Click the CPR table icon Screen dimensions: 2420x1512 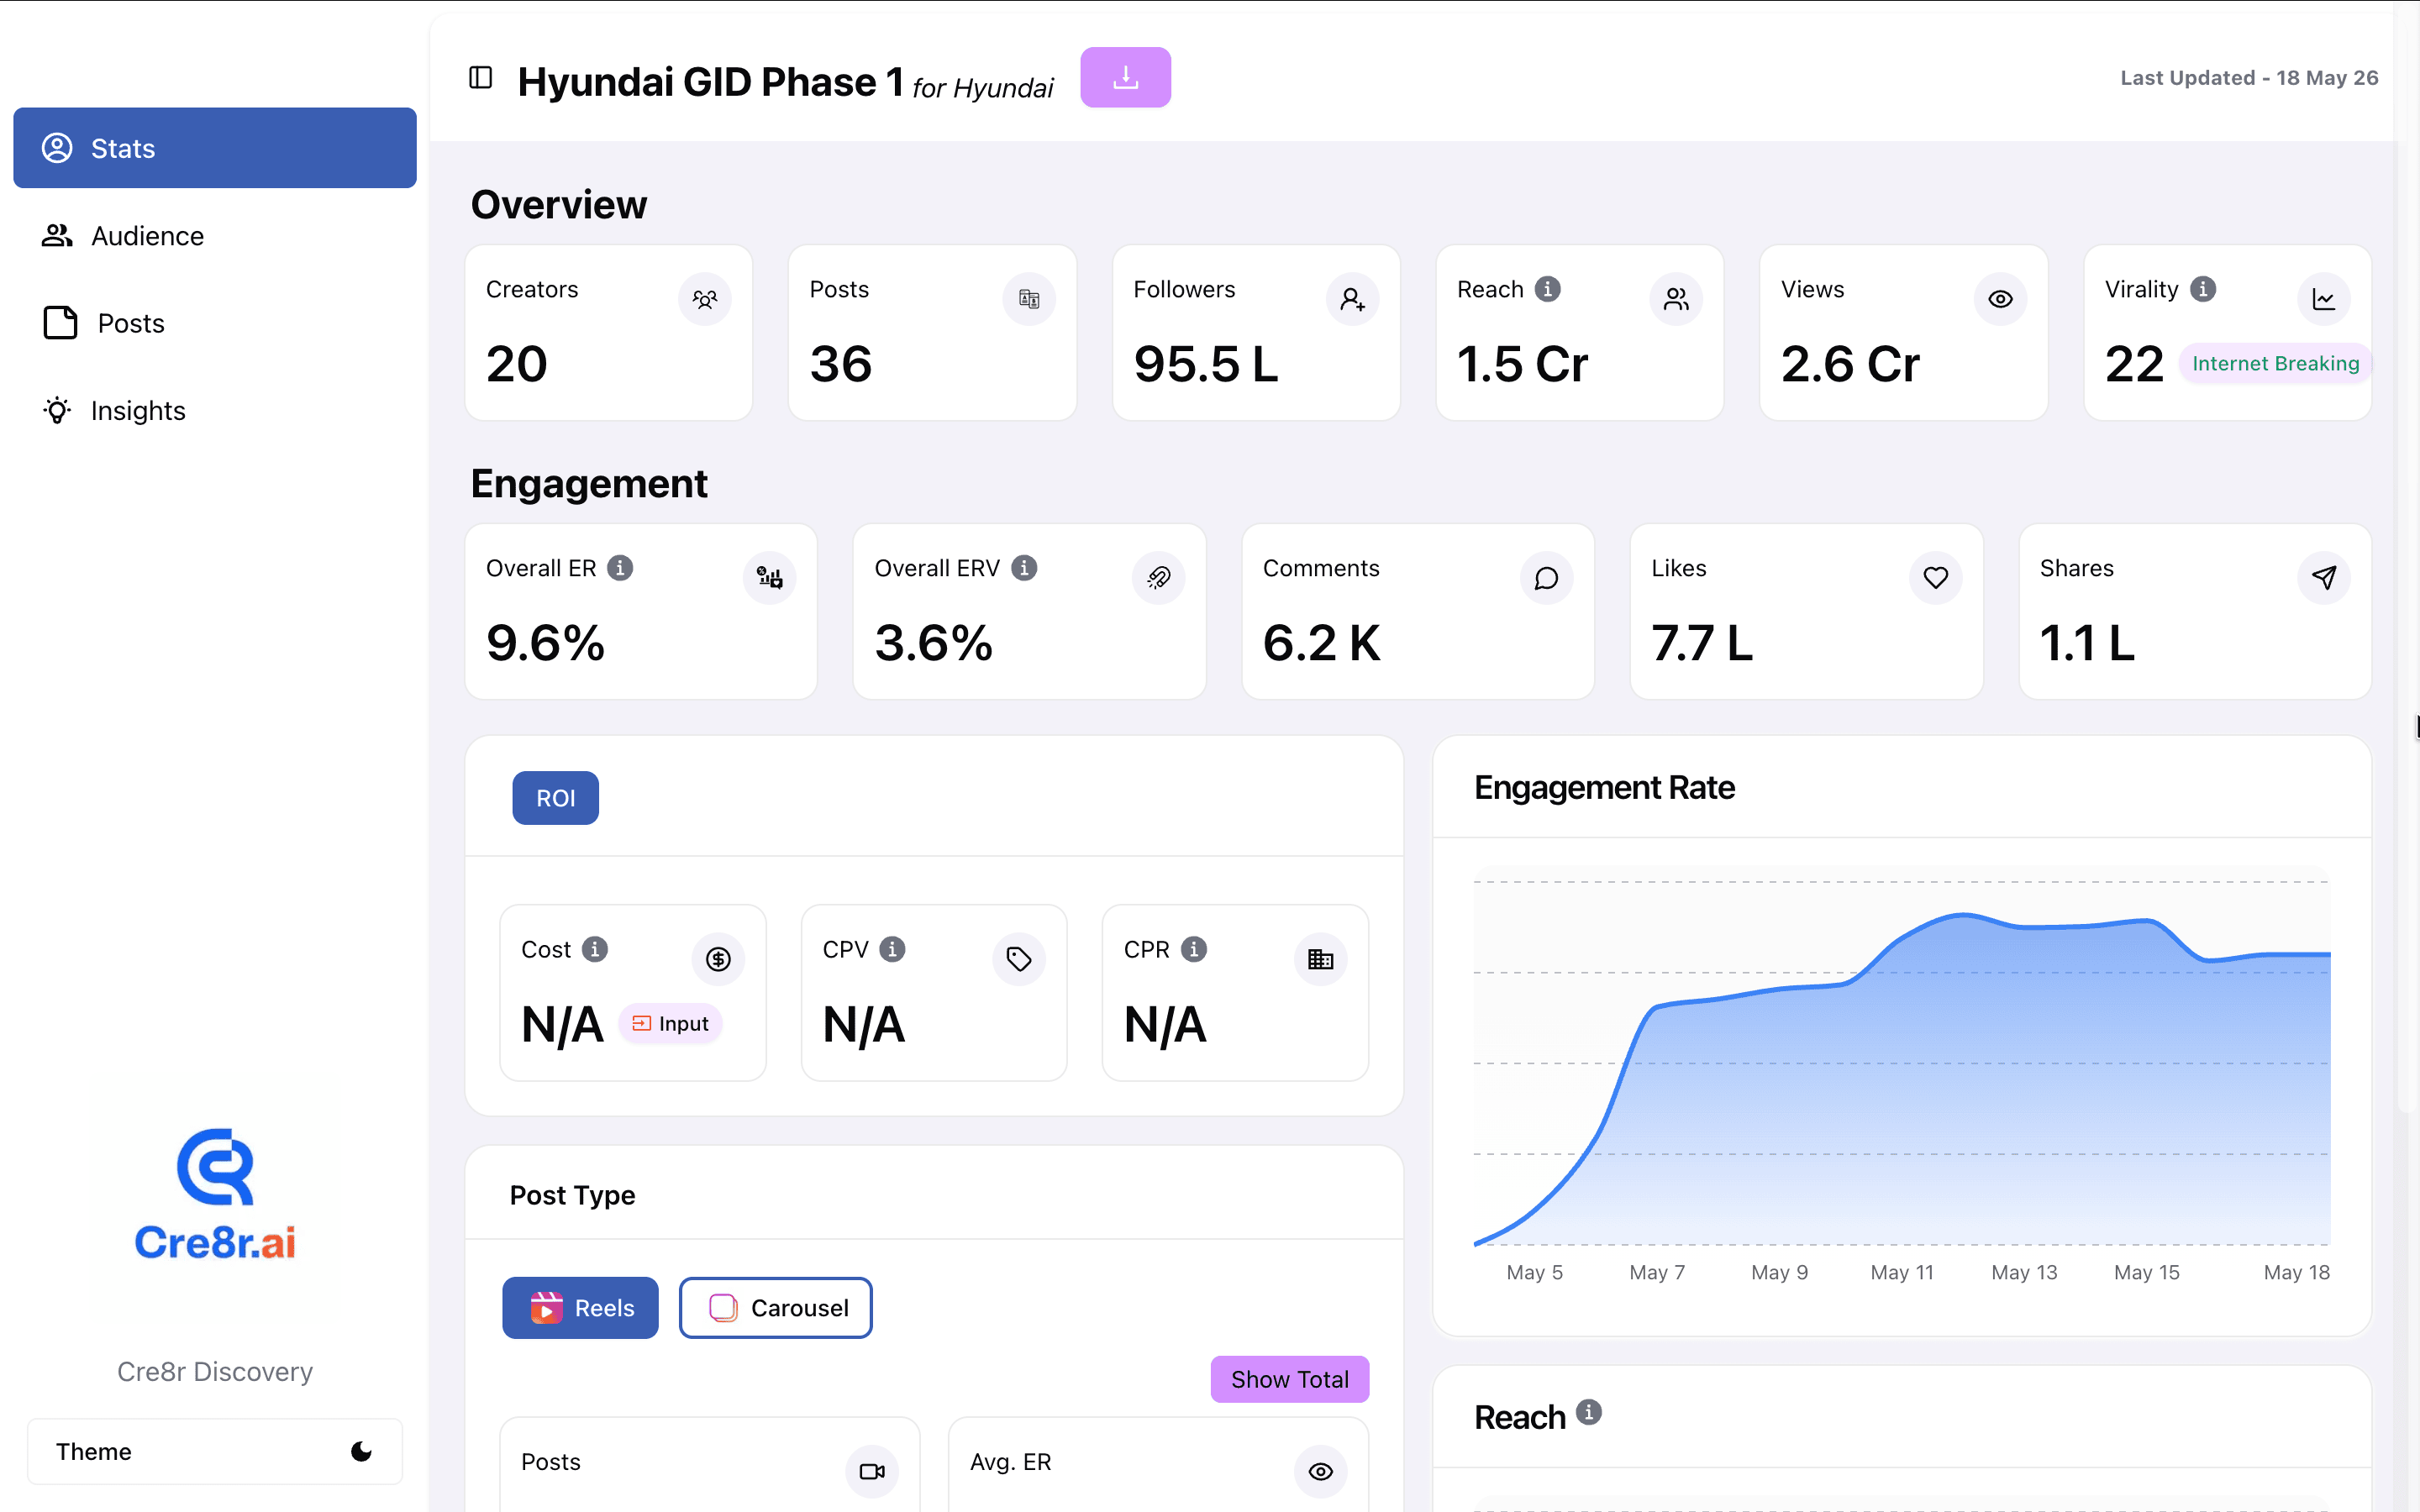pos(1320,959)
